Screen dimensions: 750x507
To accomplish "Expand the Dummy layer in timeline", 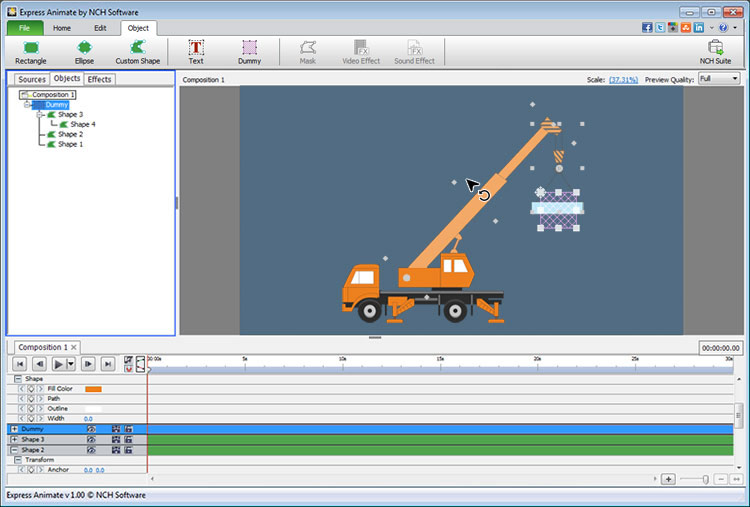I will click(x=14, y=429).
